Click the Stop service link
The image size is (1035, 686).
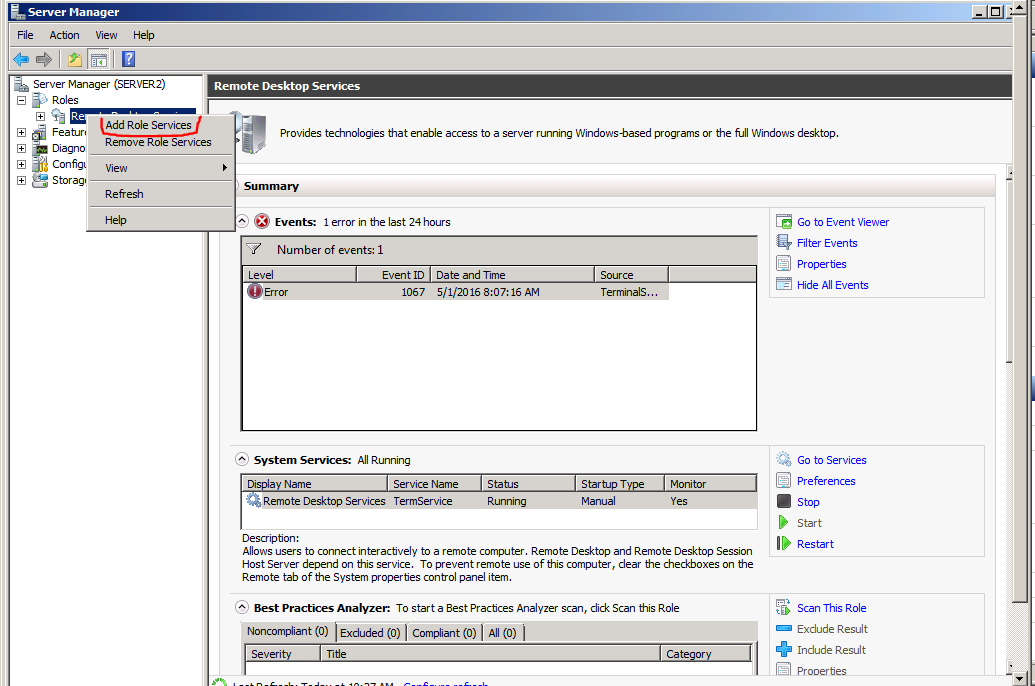[x=808, y=502]
